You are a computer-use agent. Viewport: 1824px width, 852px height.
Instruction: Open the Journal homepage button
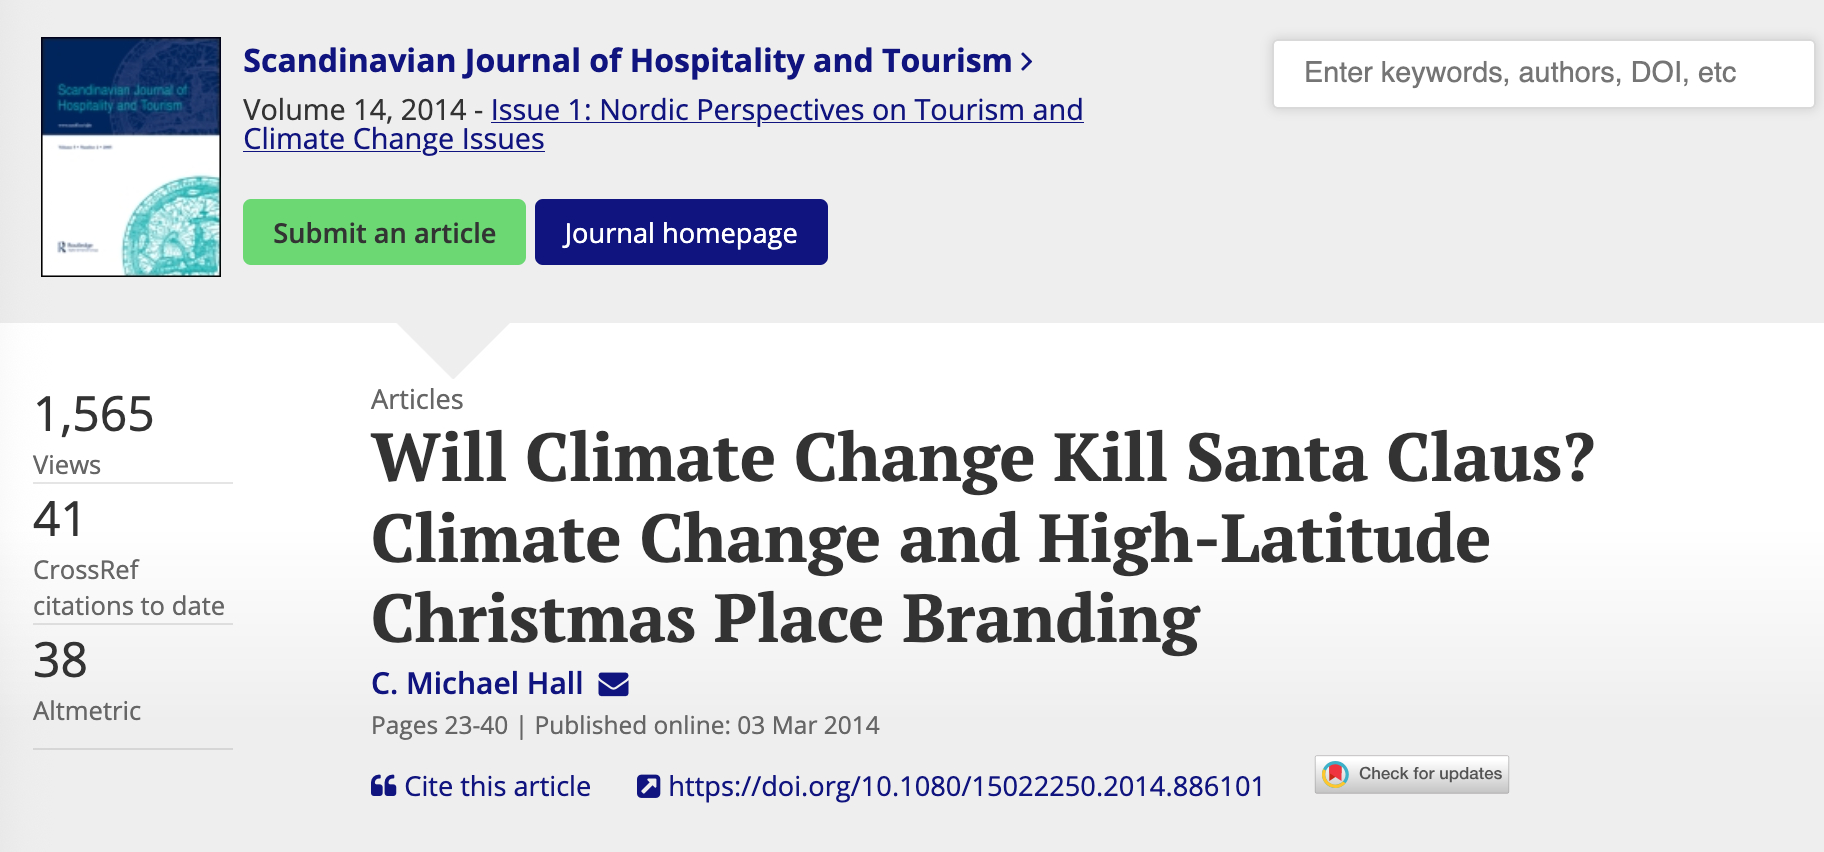(x=680, y=233)
